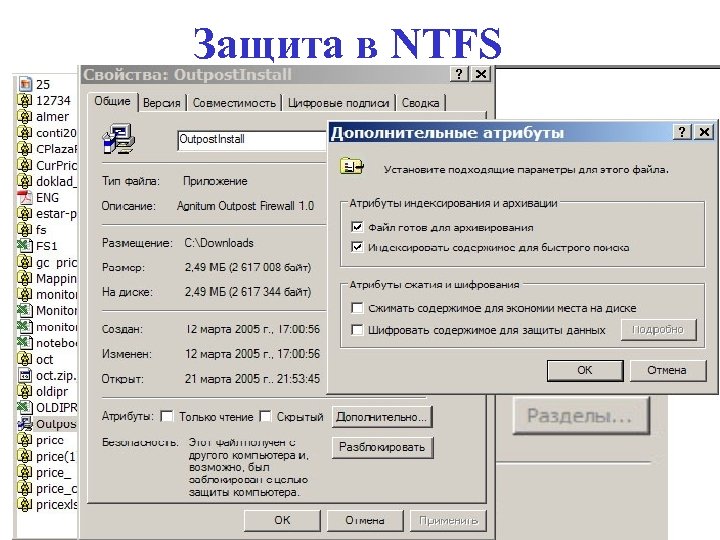Screen dimensions: 720x540
Task: Click the Подробно button
Action: (658, 330)
